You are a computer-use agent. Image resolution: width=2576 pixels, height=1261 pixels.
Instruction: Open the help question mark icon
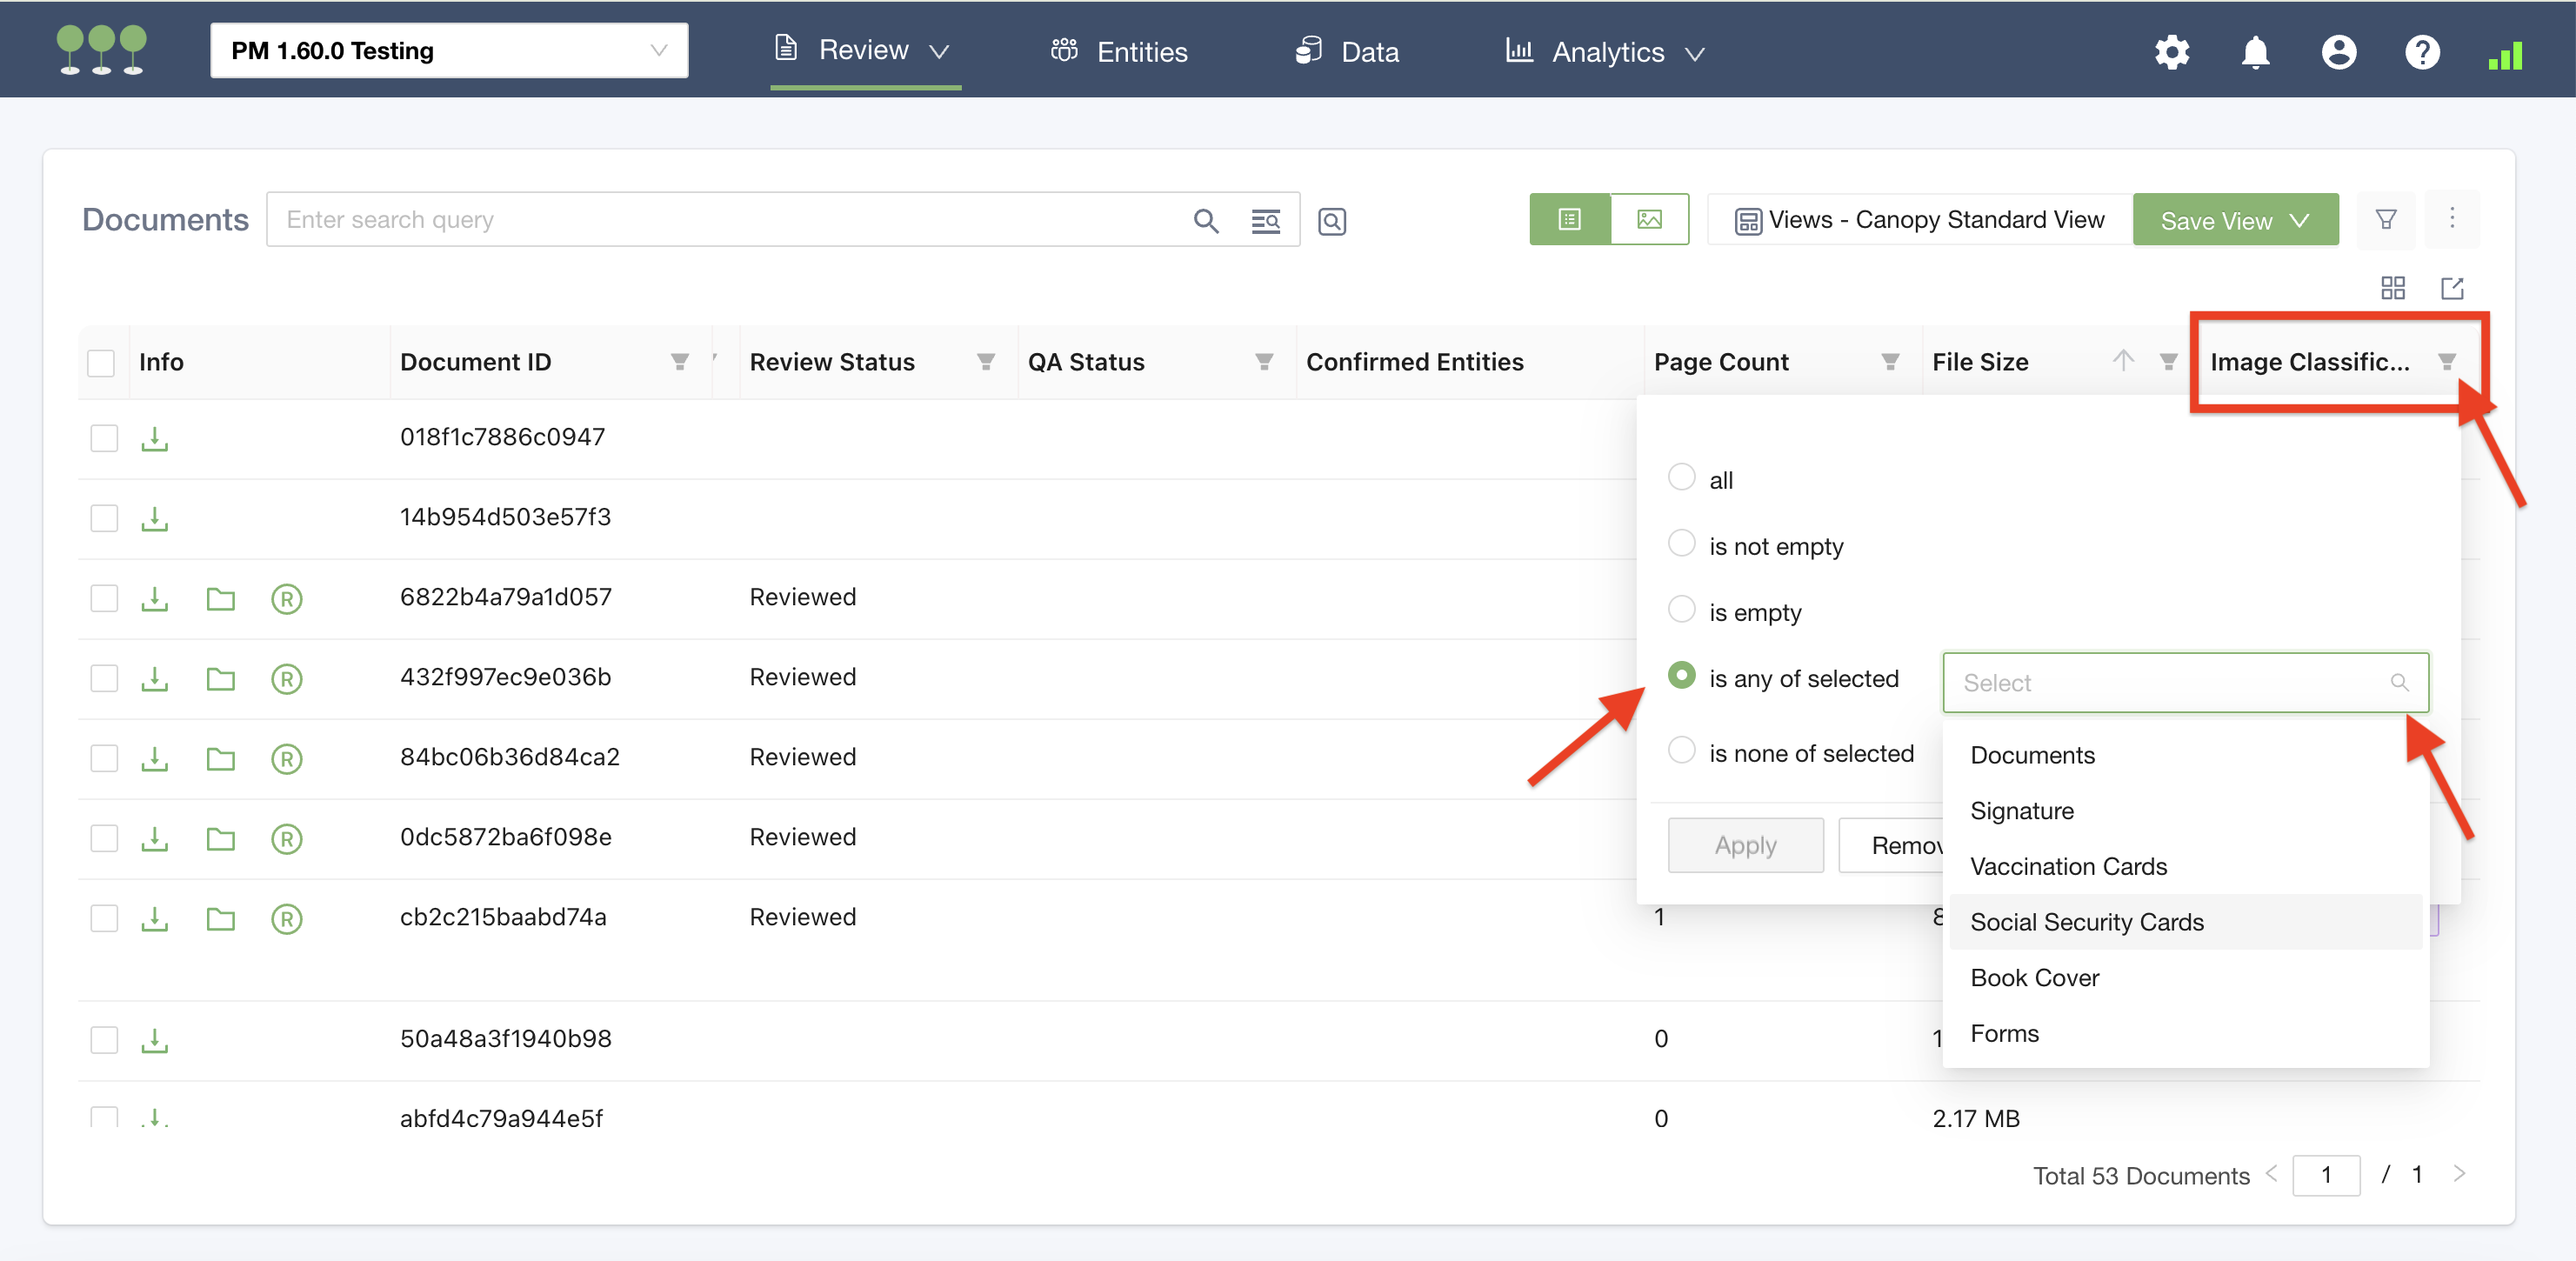tap(2421, 52)
